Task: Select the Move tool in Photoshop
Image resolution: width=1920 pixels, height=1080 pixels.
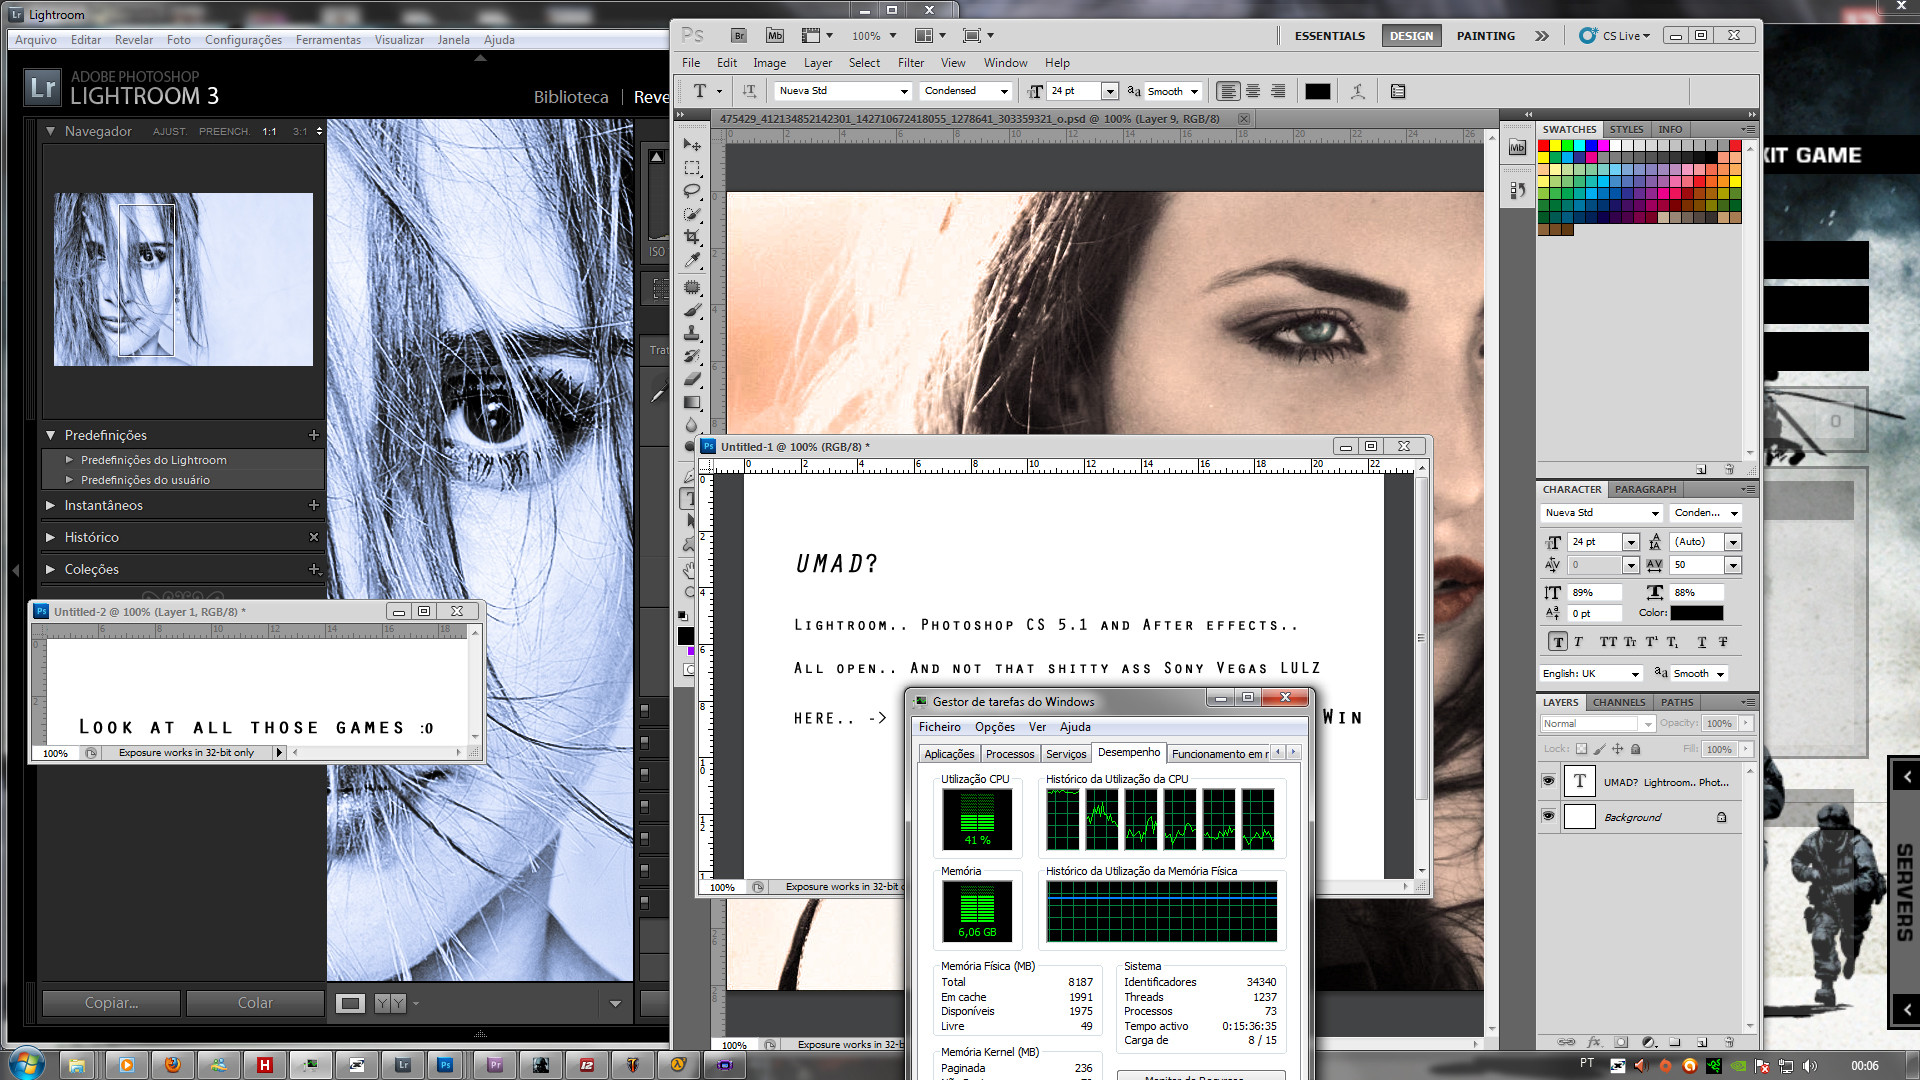Action: [692, 145]
